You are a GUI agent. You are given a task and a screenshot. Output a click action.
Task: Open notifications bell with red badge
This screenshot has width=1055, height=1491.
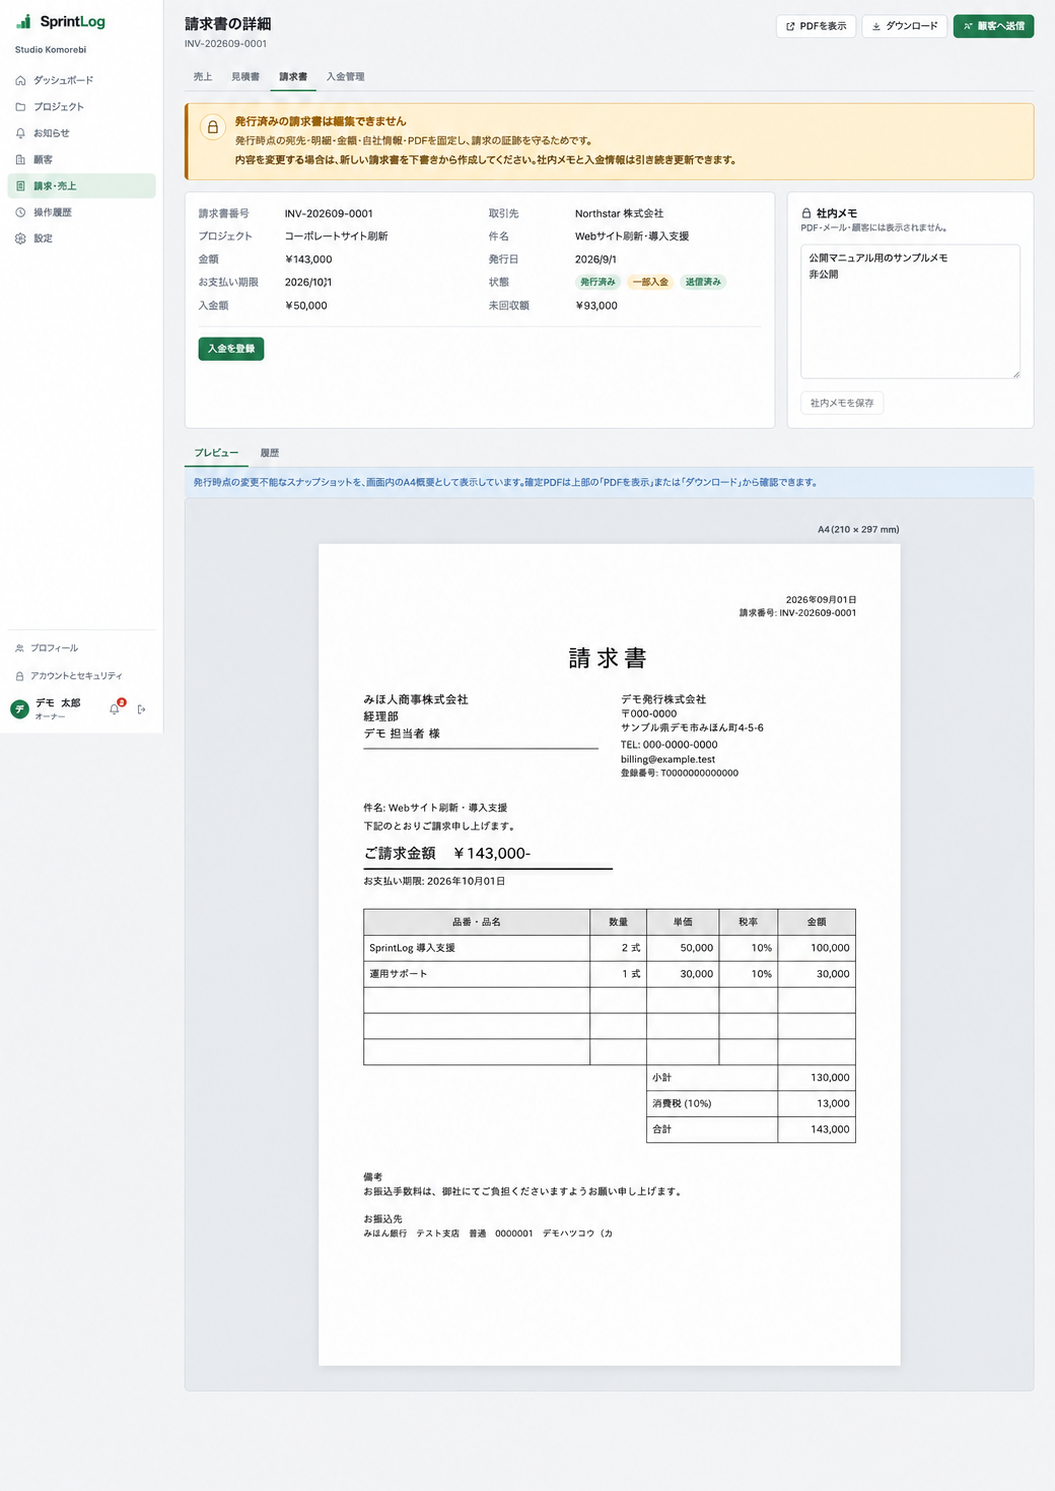[115, 708]
